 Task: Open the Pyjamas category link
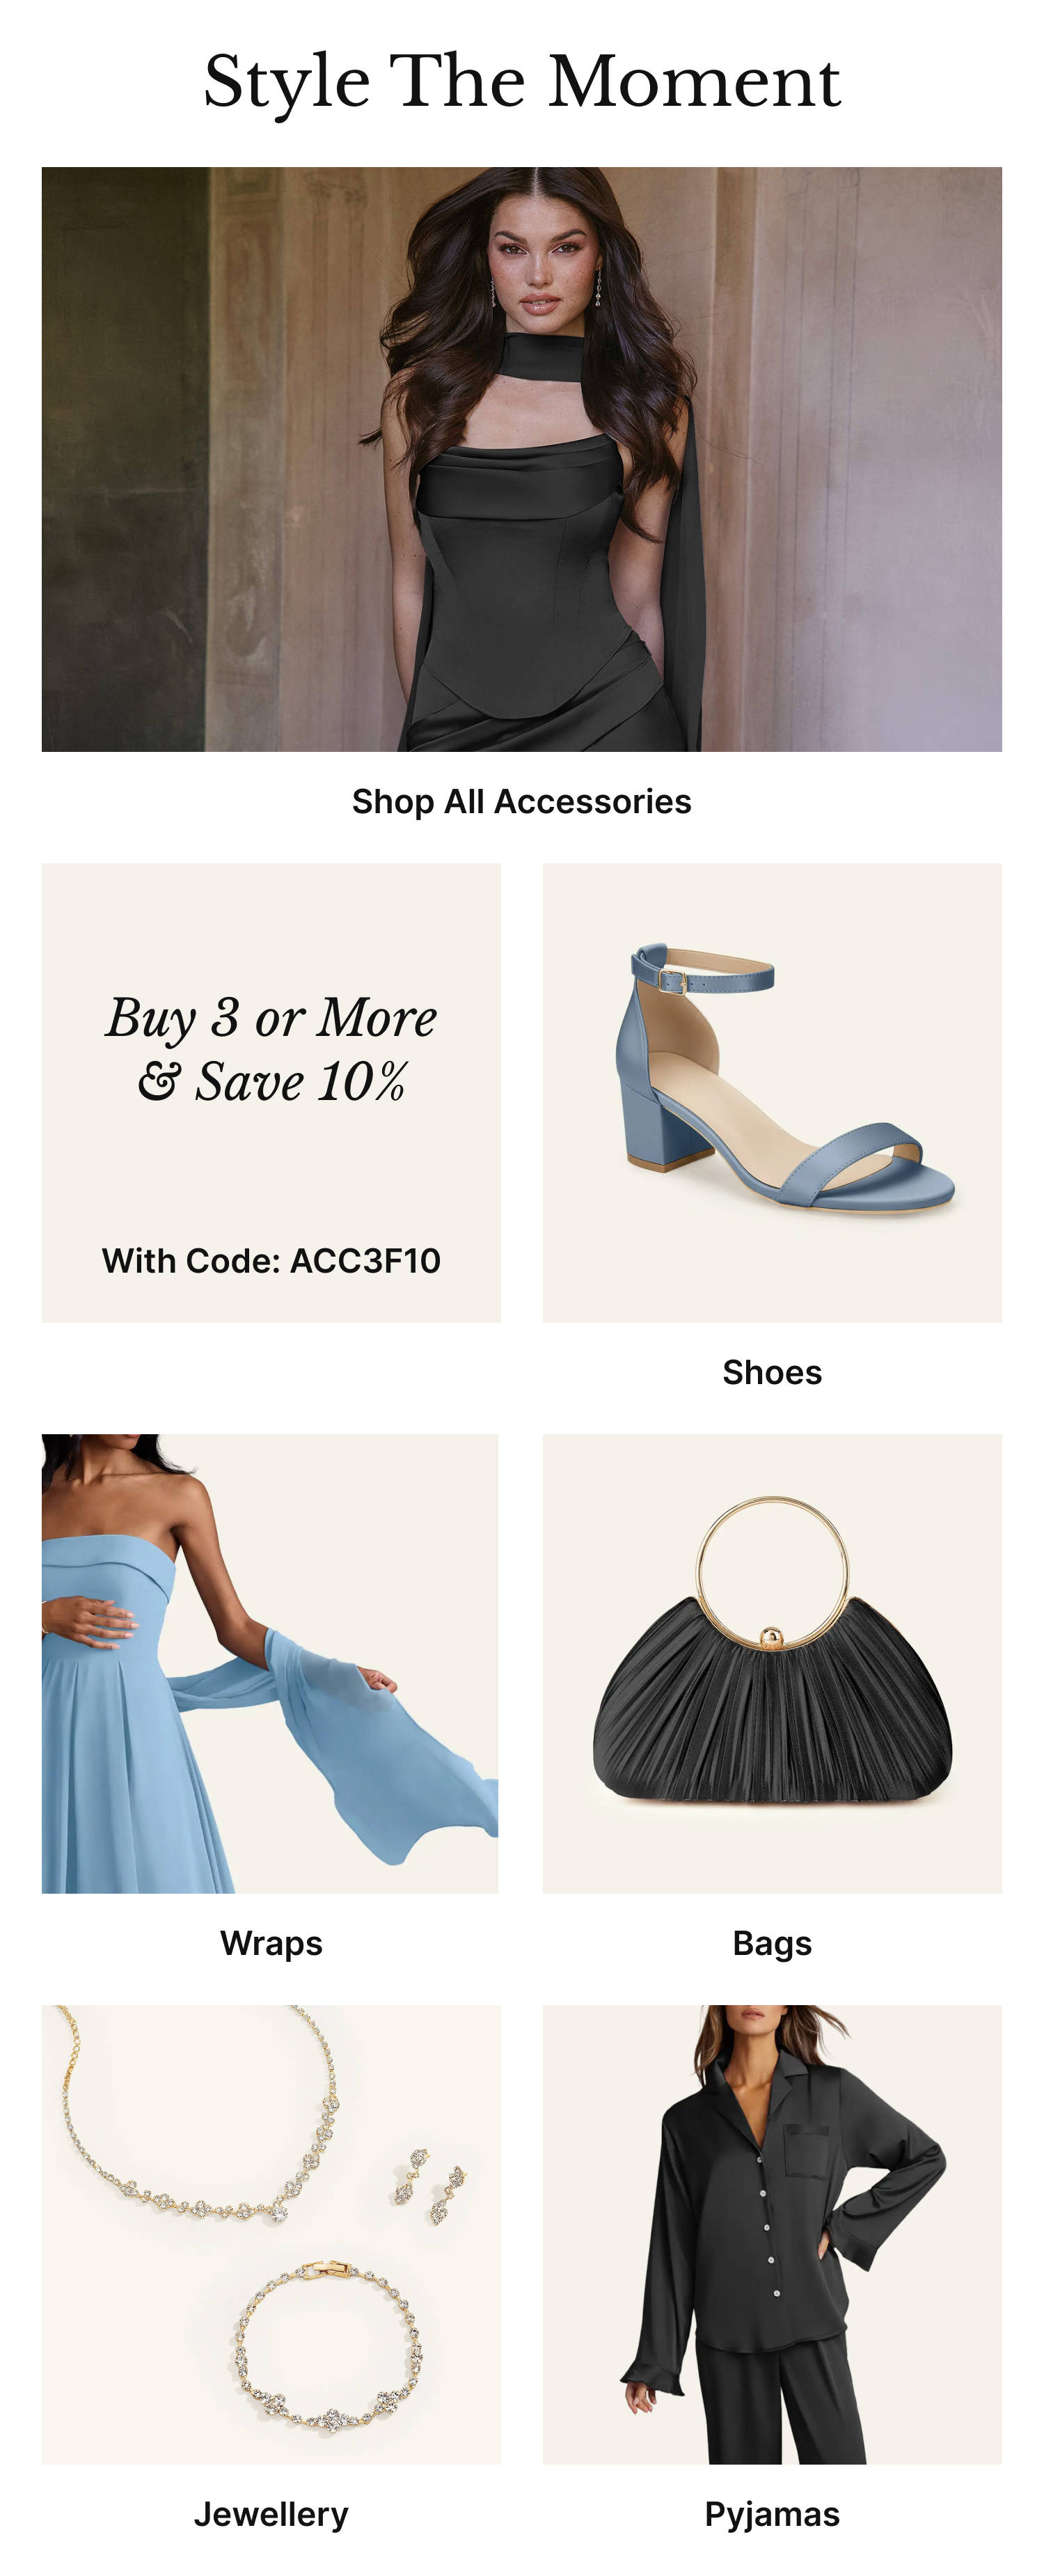[x=772, y=2514]
